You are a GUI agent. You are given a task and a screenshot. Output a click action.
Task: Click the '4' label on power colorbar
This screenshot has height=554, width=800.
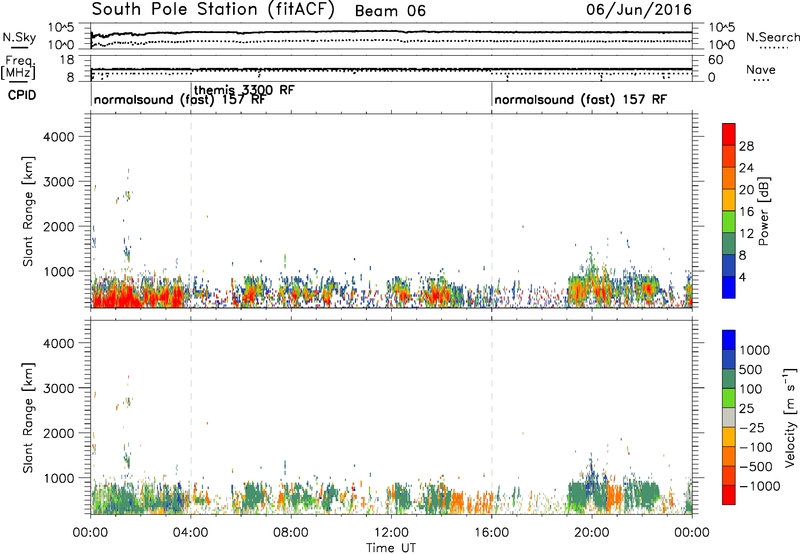point(743,277)
